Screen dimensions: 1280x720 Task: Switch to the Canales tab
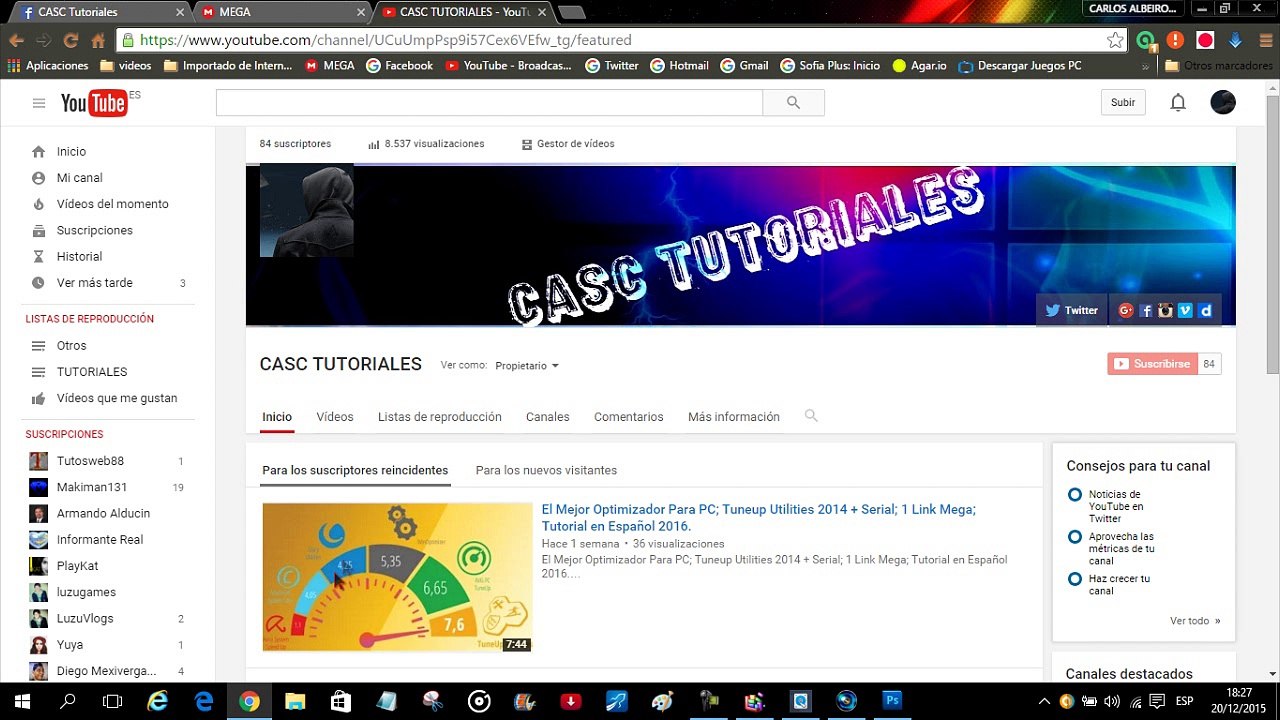pyautogui.click(x=548, y=417)
